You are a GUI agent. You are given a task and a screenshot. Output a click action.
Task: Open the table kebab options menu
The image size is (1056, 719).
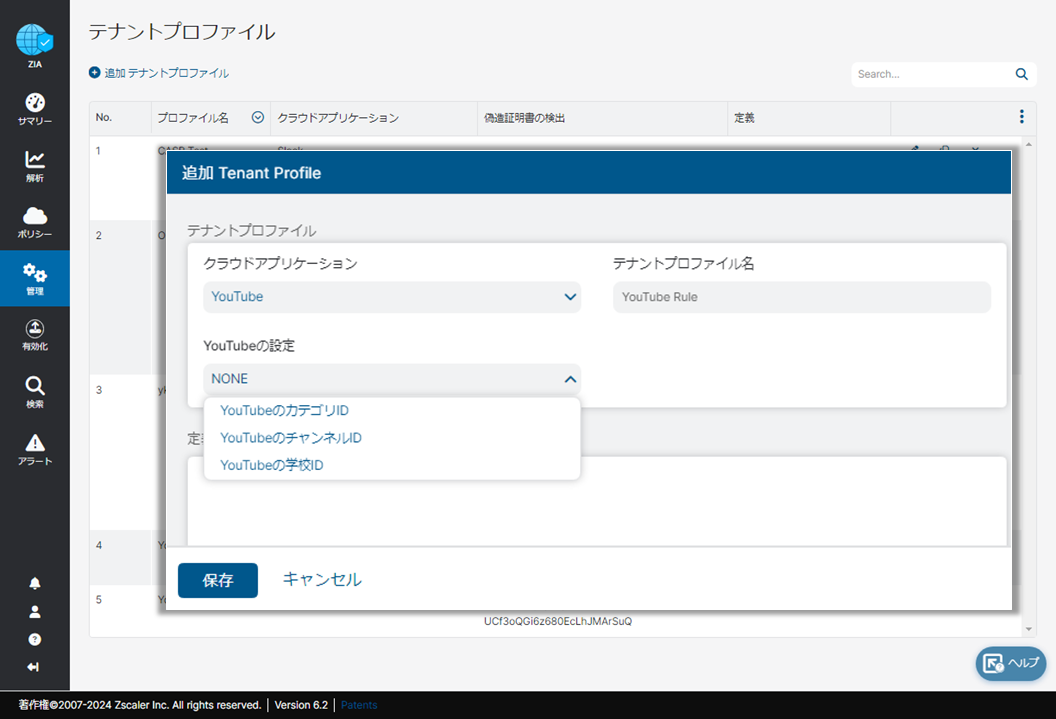(x=1022, y=116)
